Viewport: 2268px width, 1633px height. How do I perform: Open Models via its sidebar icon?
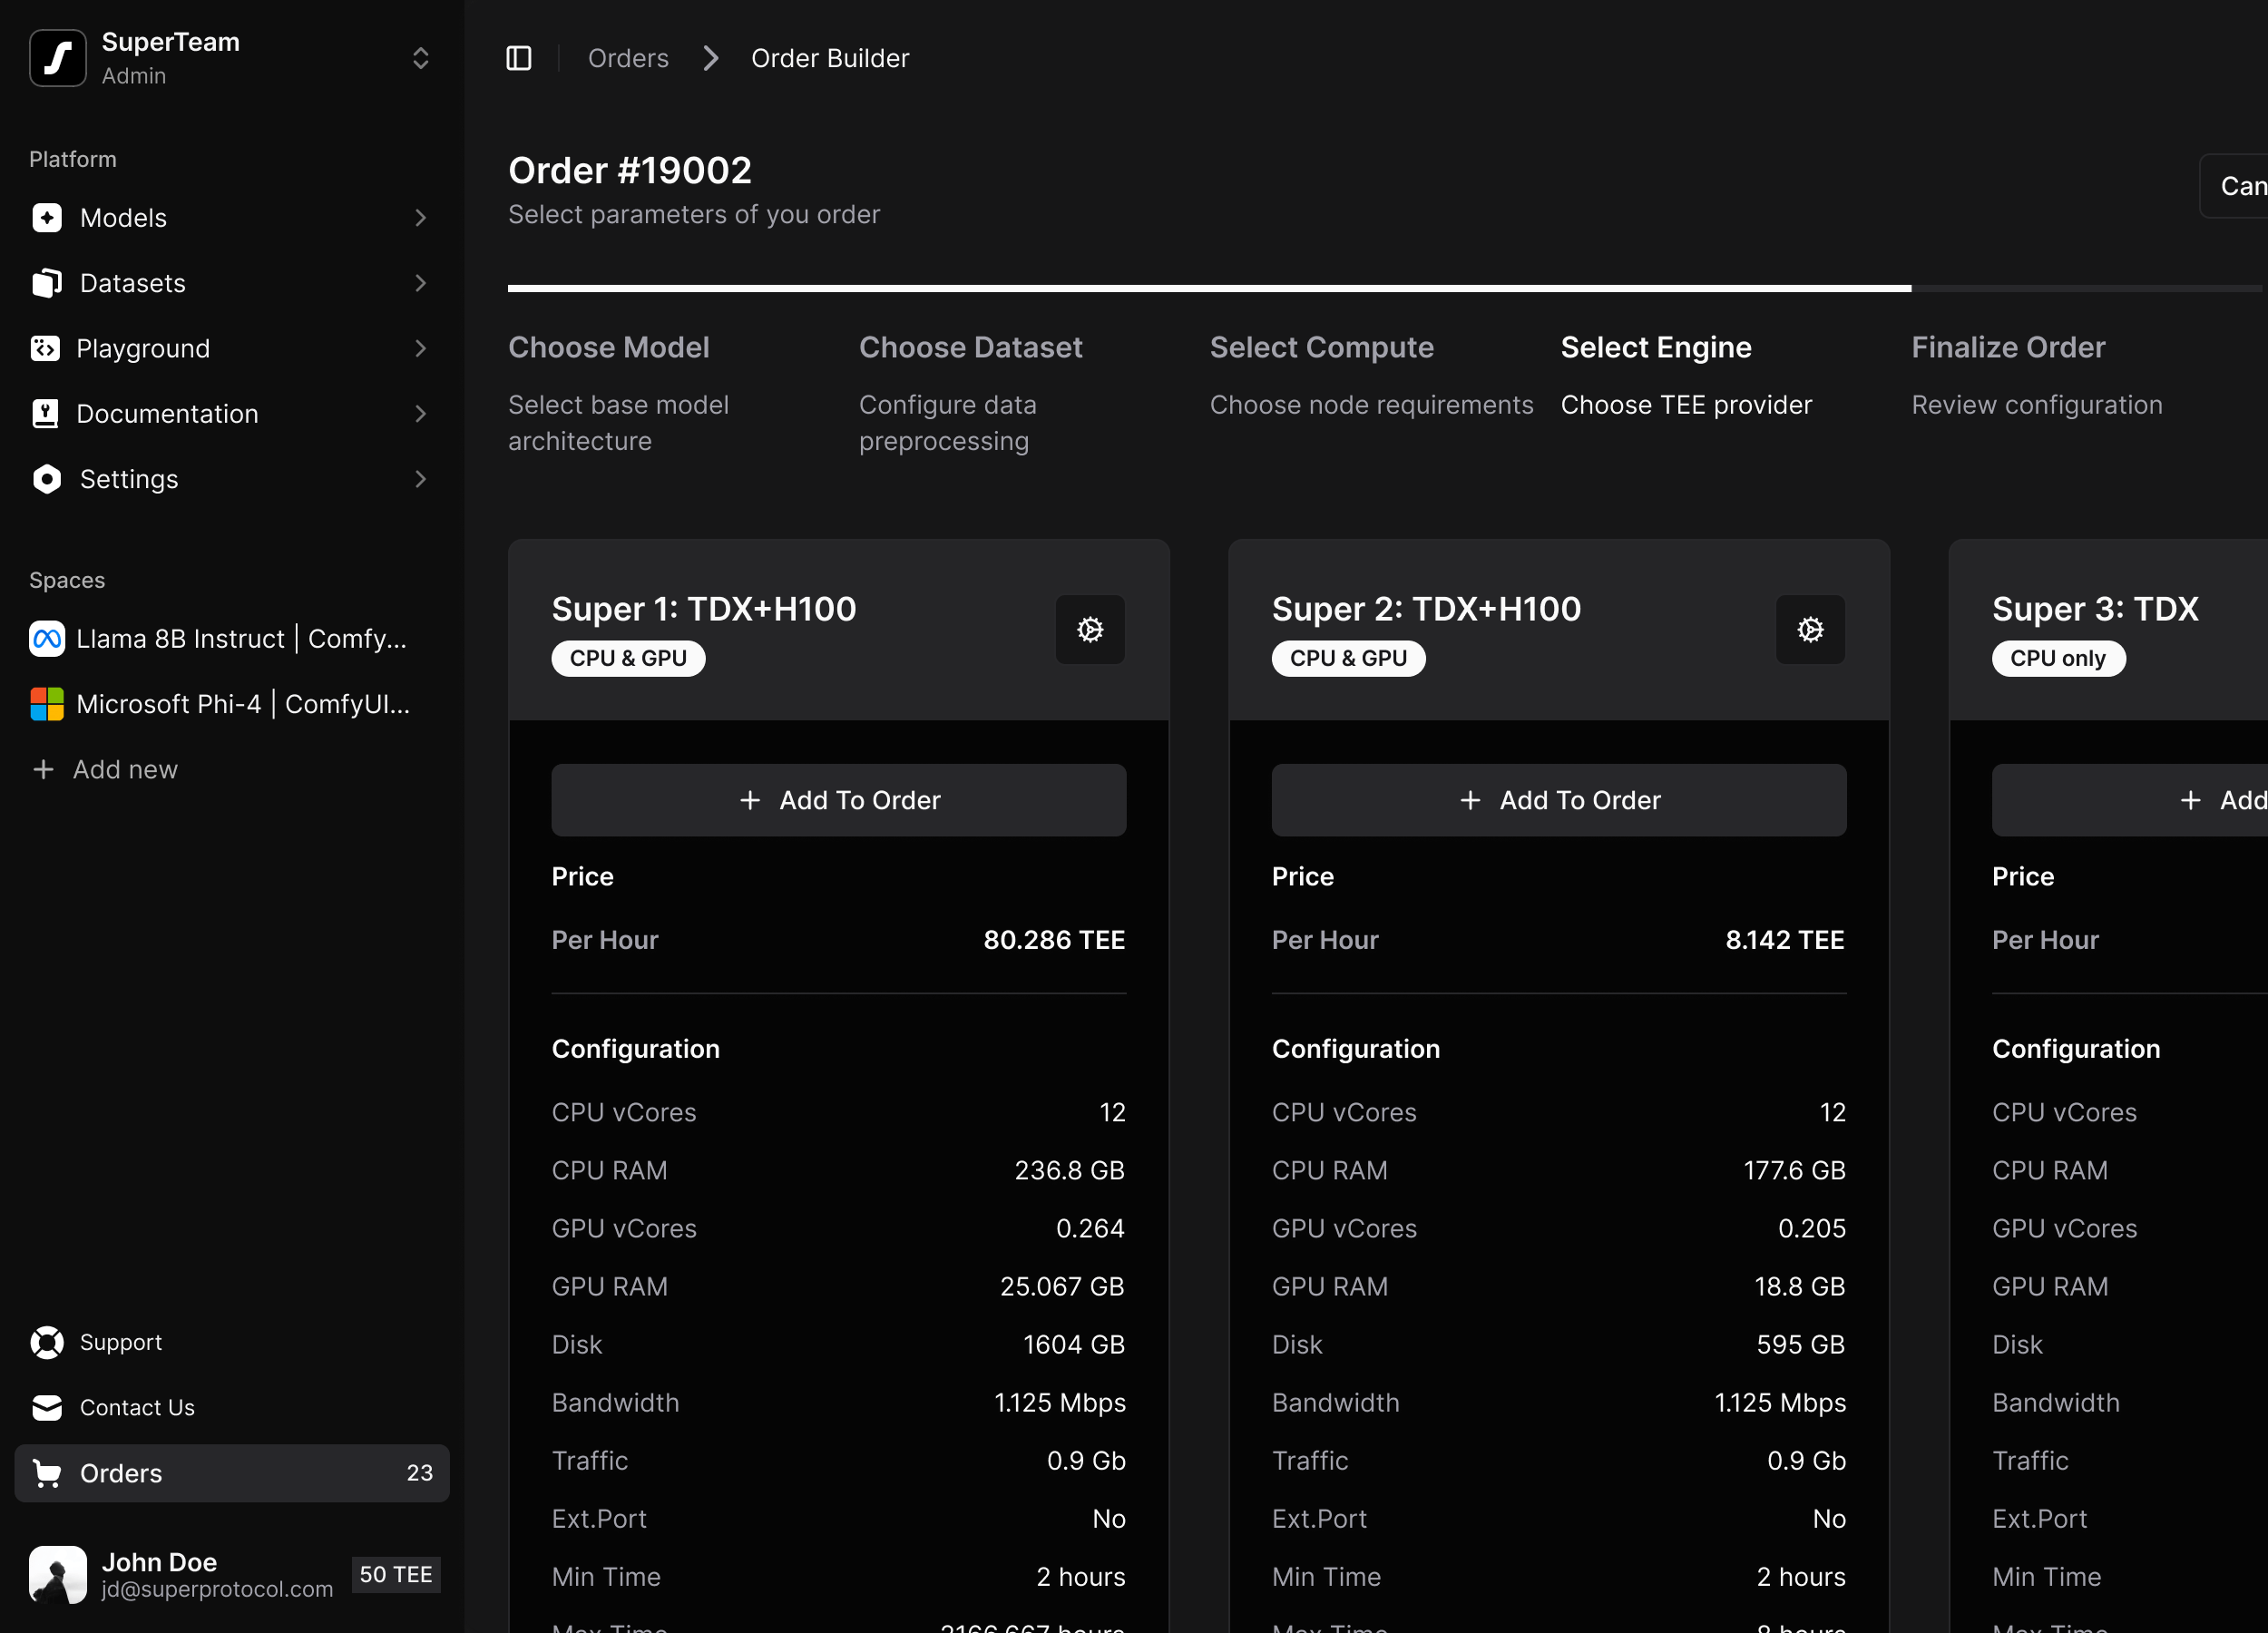coord(46,217)
